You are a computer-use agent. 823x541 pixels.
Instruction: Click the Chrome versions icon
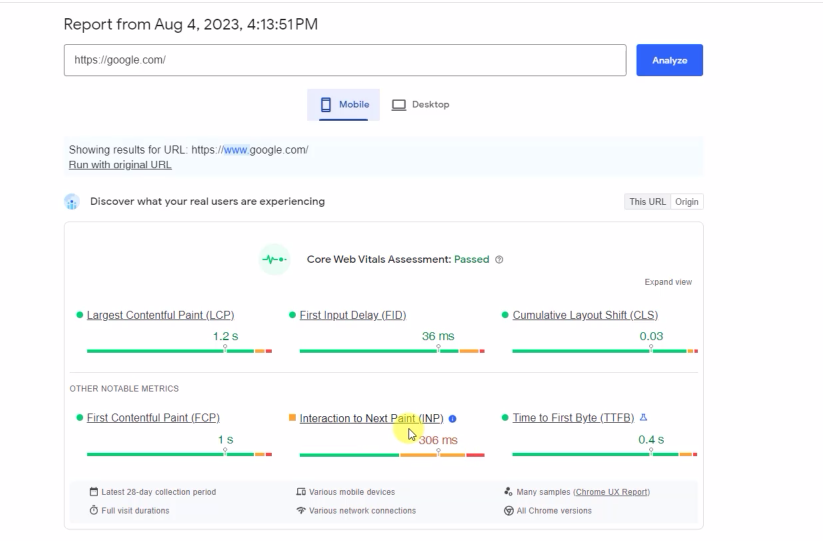(509, 511)
